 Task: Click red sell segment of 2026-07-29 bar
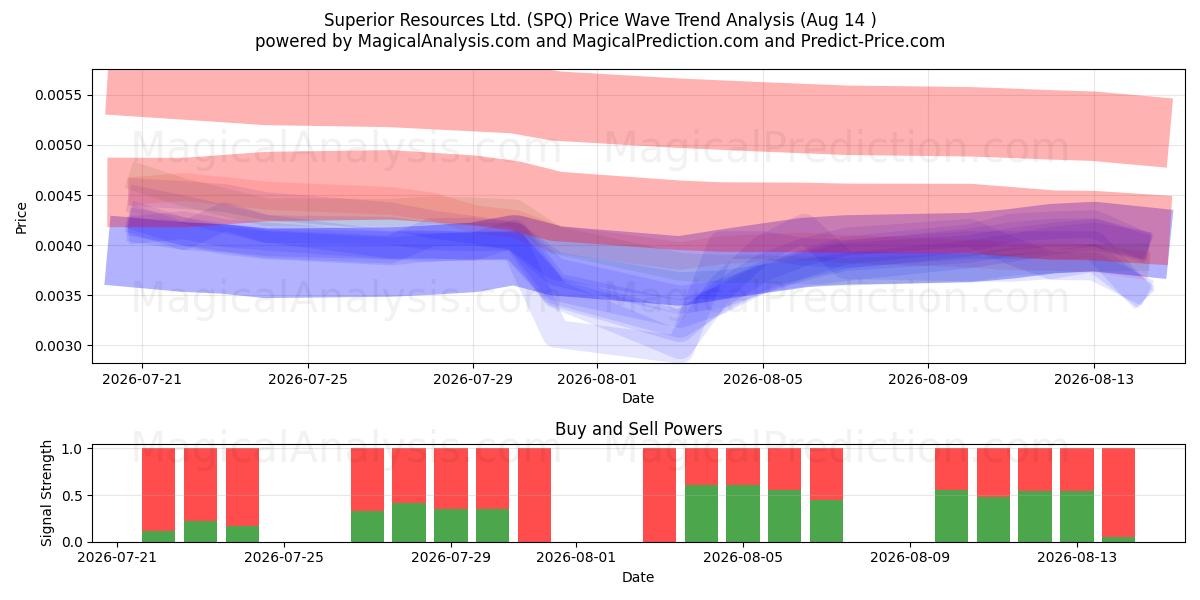click(x=452, y=479)
